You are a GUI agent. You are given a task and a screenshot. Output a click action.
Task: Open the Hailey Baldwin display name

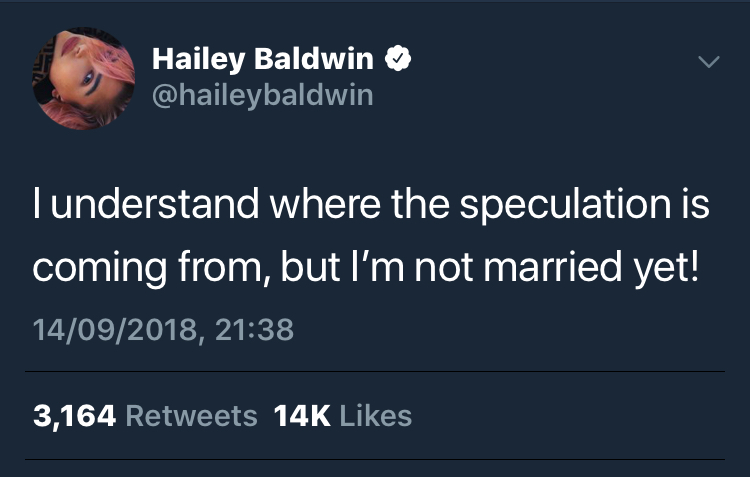tap(263, 59)
